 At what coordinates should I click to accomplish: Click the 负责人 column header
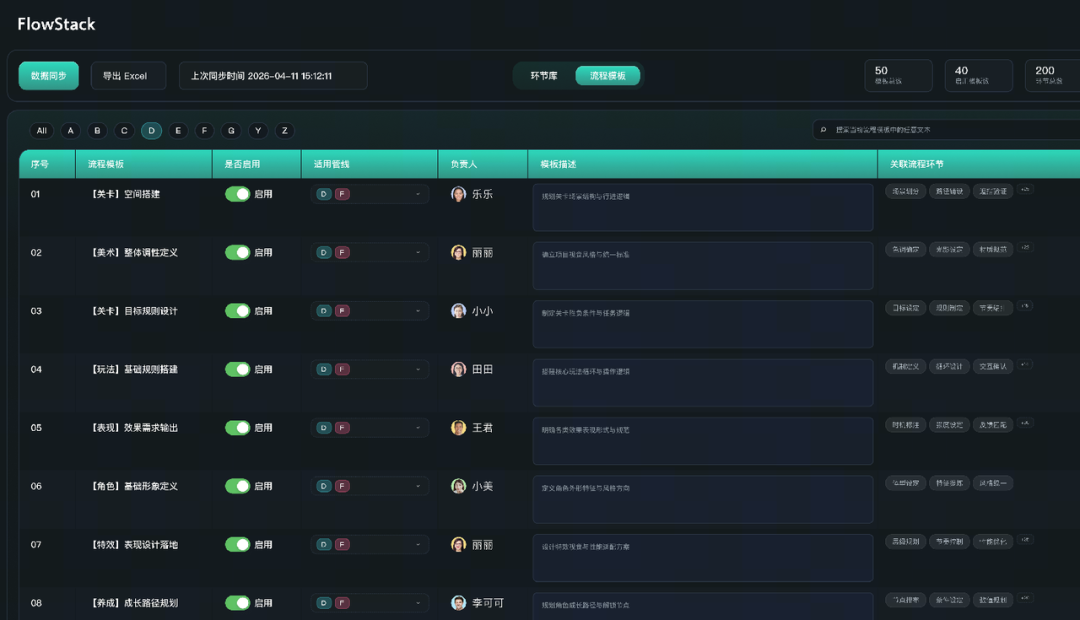tap(483, 164)
